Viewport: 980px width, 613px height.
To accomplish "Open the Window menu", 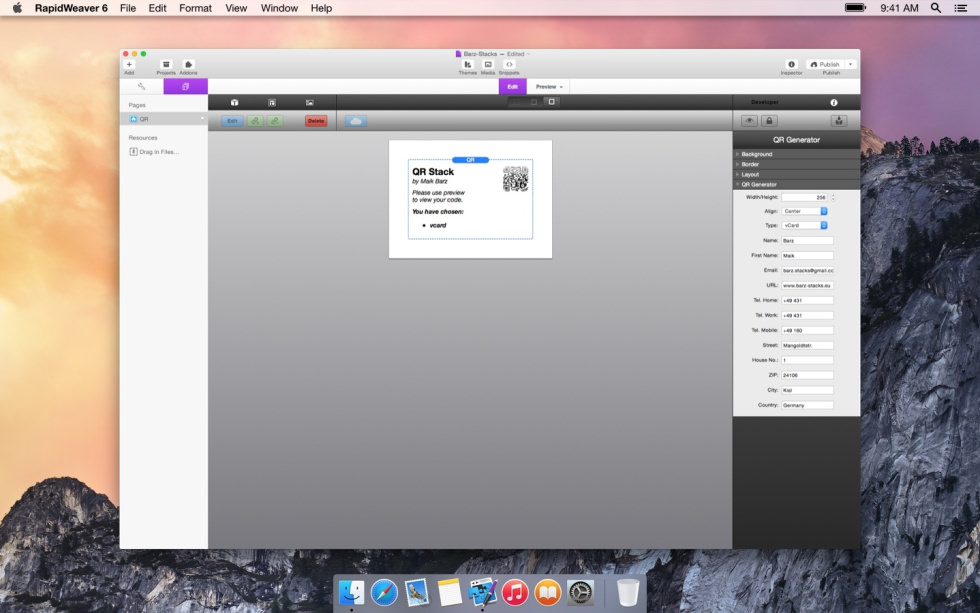I will click(279, 8).
